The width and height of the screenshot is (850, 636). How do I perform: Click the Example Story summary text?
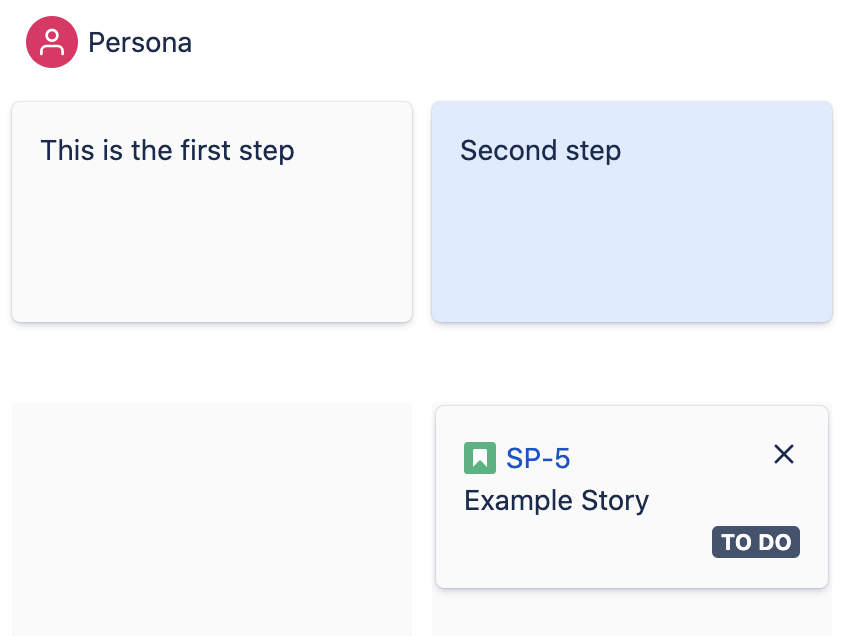[556, 500]
